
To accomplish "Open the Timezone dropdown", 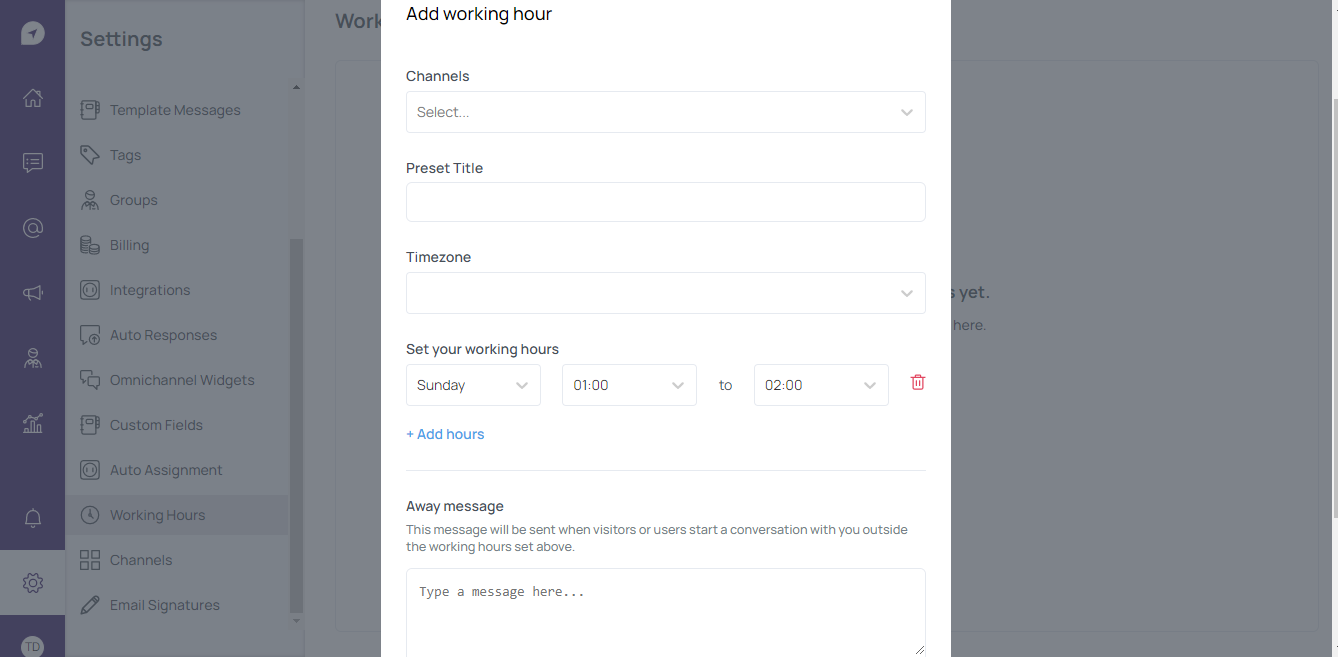I will tap(665, 293).
